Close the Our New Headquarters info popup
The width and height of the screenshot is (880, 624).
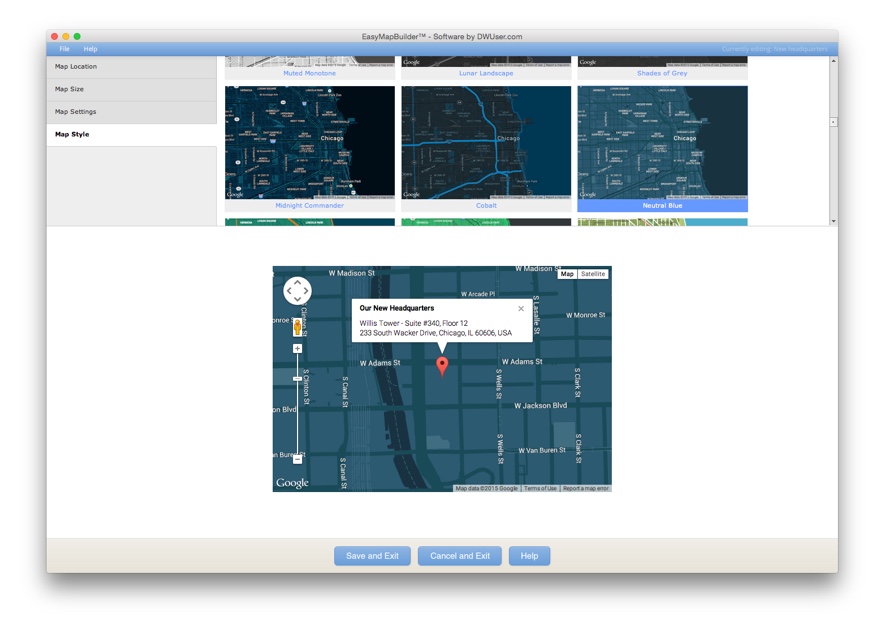tap(521, 309)
